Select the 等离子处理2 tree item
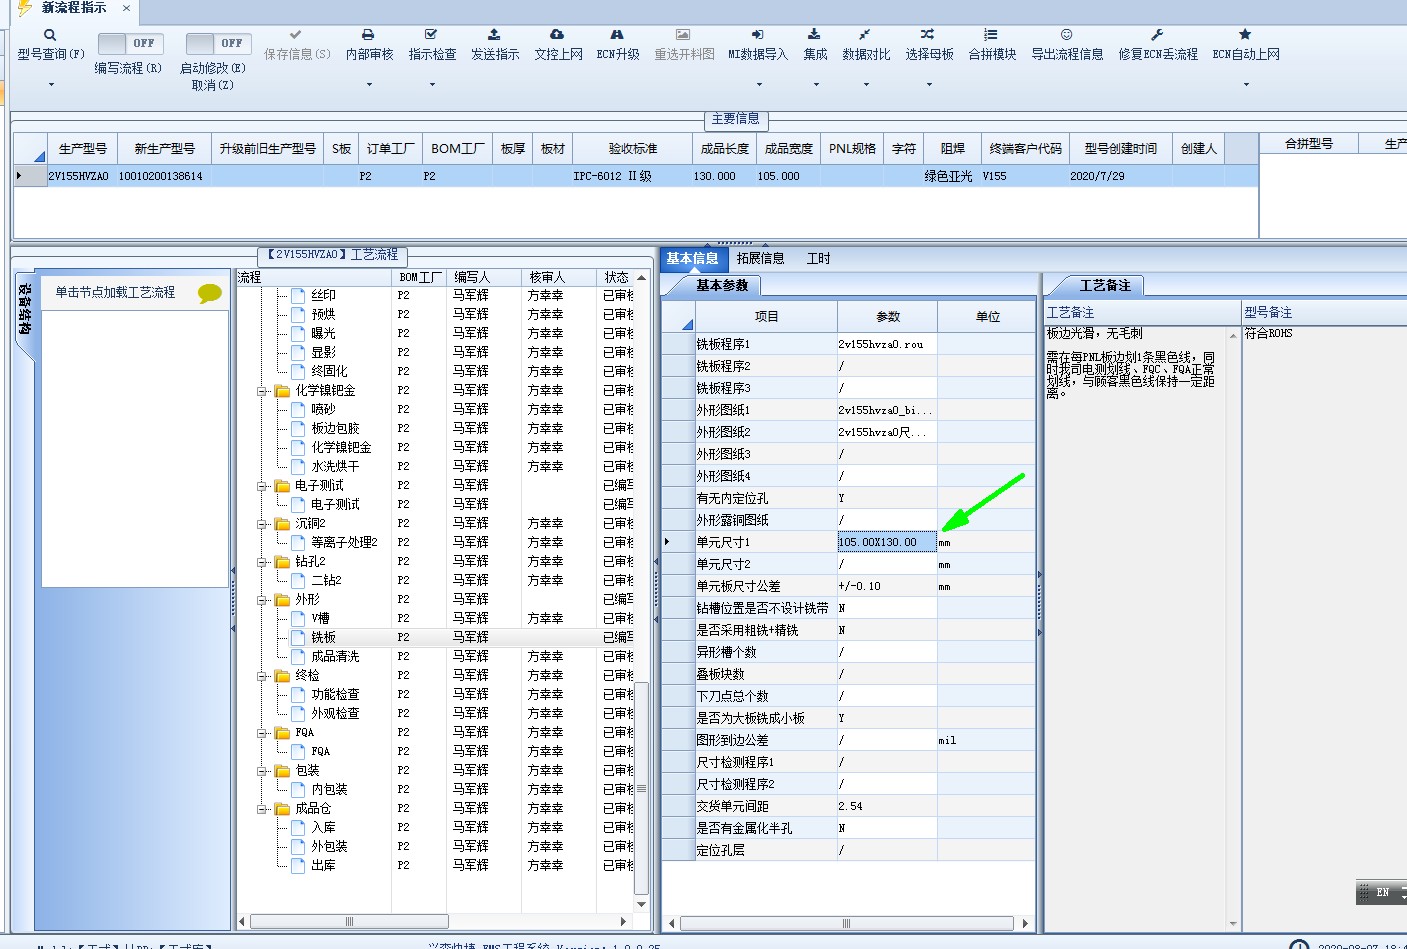 click(344, 542)
